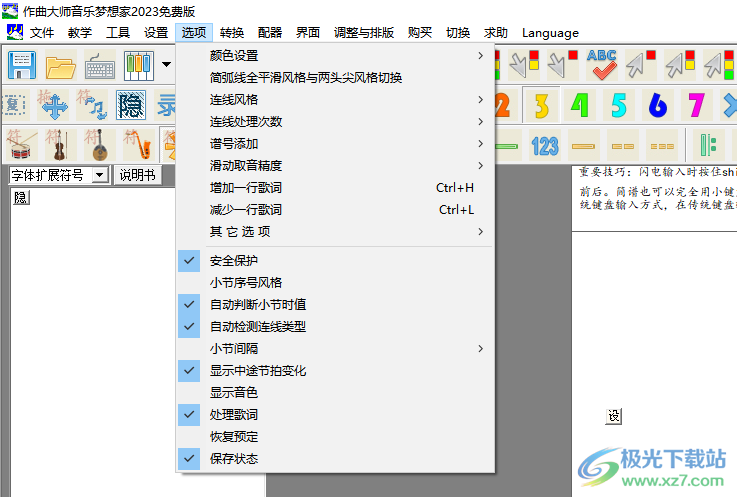Expand the 小节间隔 submenu

coord(335,349)
